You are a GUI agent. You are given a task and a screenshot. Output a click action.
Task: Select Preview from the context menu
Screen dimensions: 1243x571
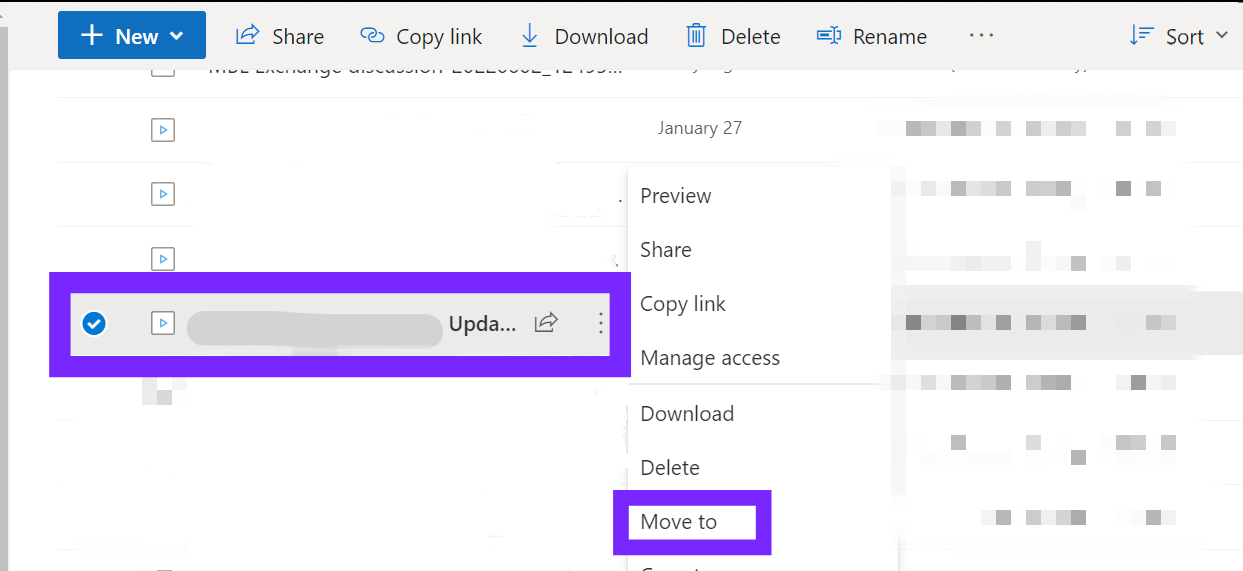point(676,196)
